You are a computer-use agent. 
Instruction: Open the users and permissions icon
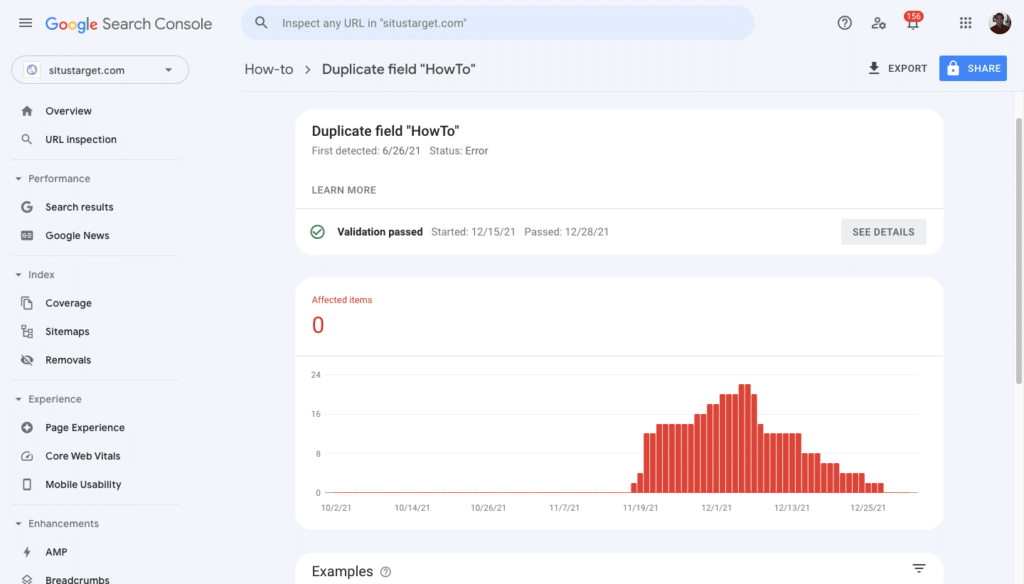878,23
